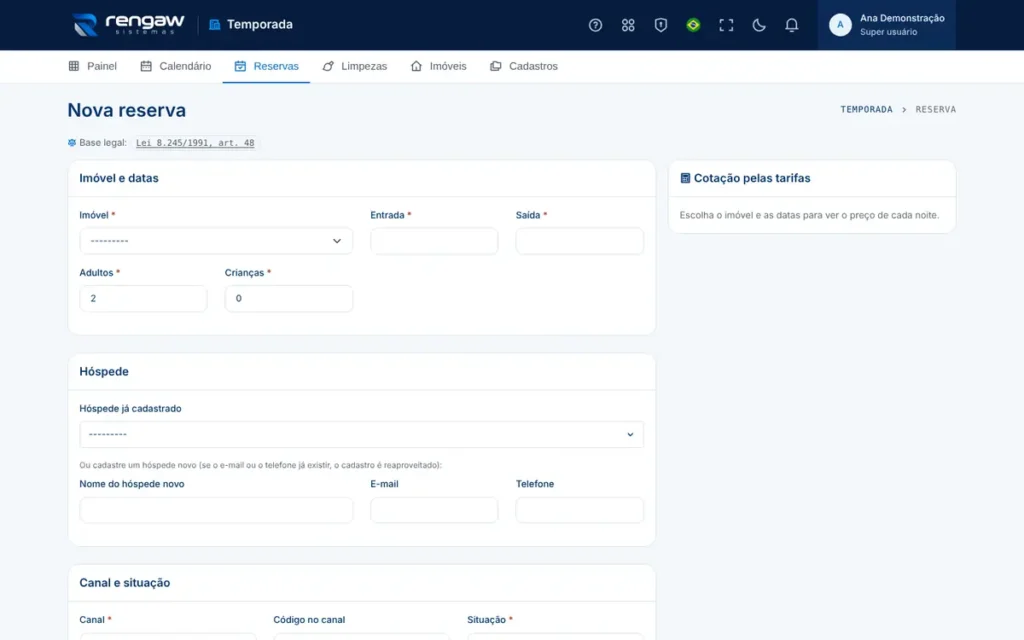Image resolution: width=1024 pixels, height=640 pixels.
Task: Click the Nome do hóspede novo field
Action: [216, 510]
